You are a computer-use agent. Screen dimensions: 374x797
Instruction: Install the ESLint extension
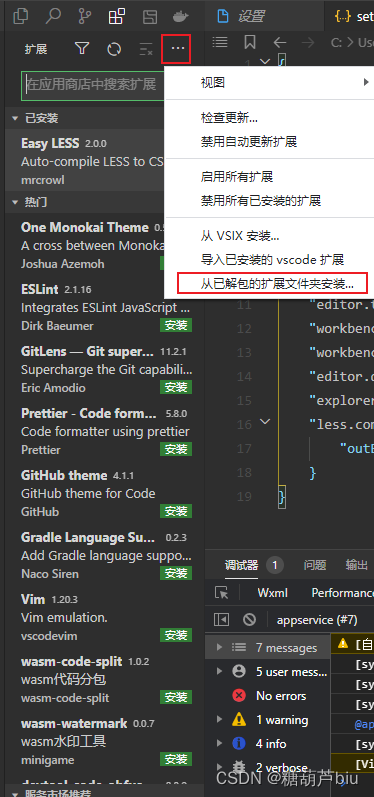tap(176, 325)
